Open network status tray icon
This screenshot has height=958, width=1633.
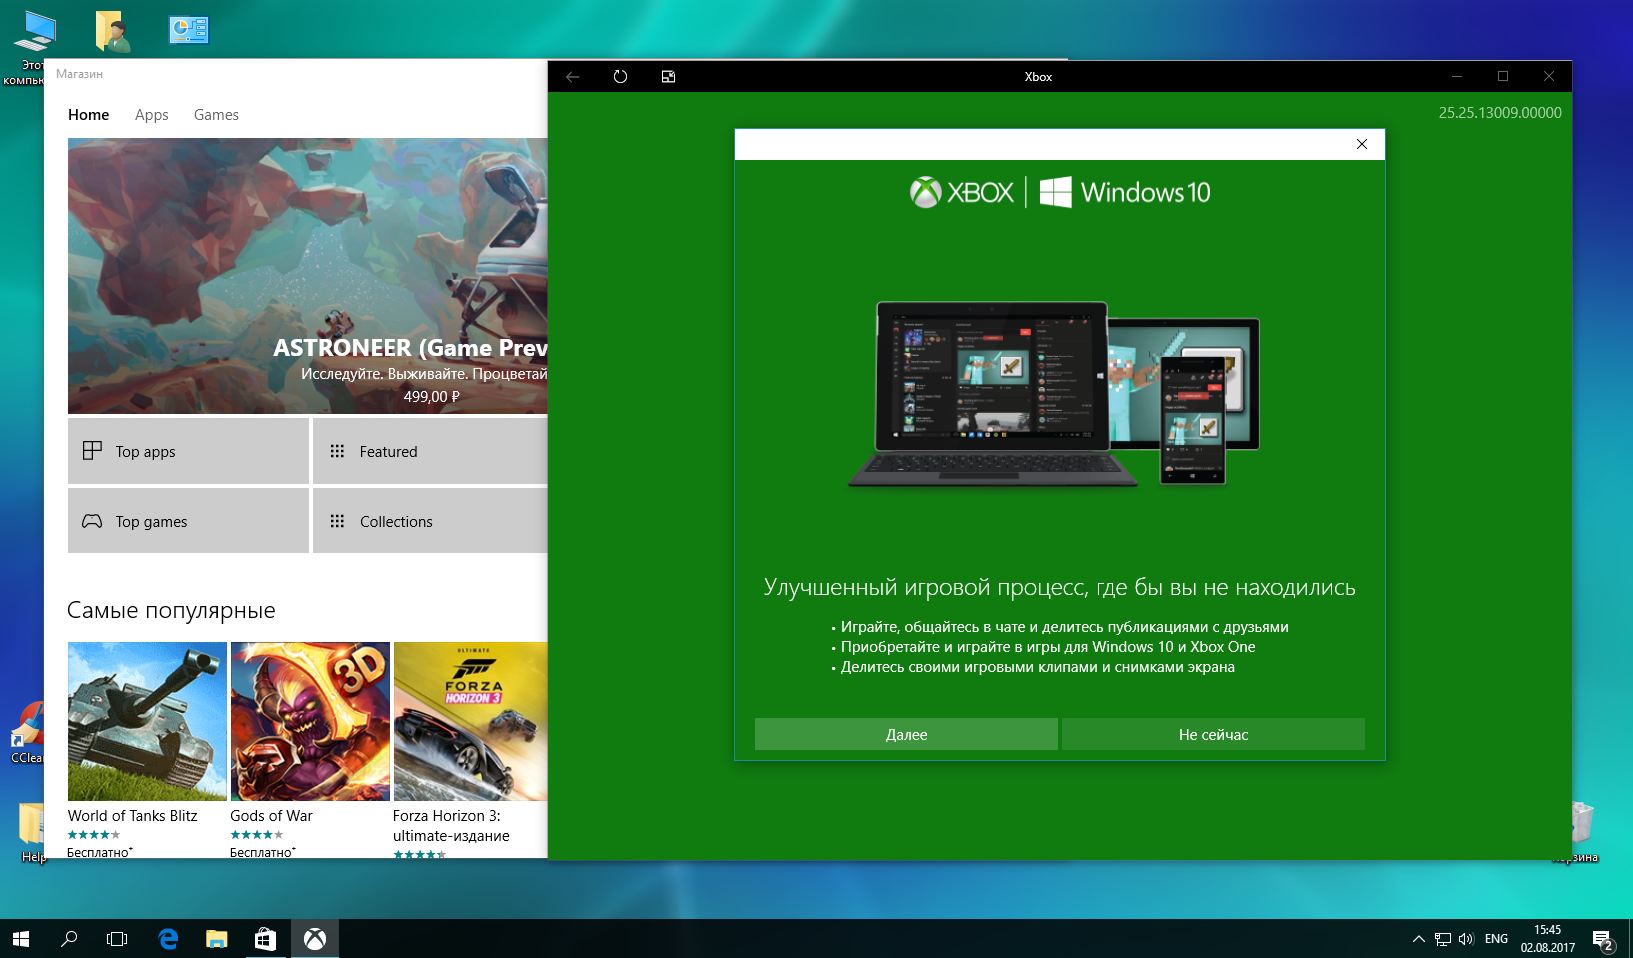click(1442, 939)
